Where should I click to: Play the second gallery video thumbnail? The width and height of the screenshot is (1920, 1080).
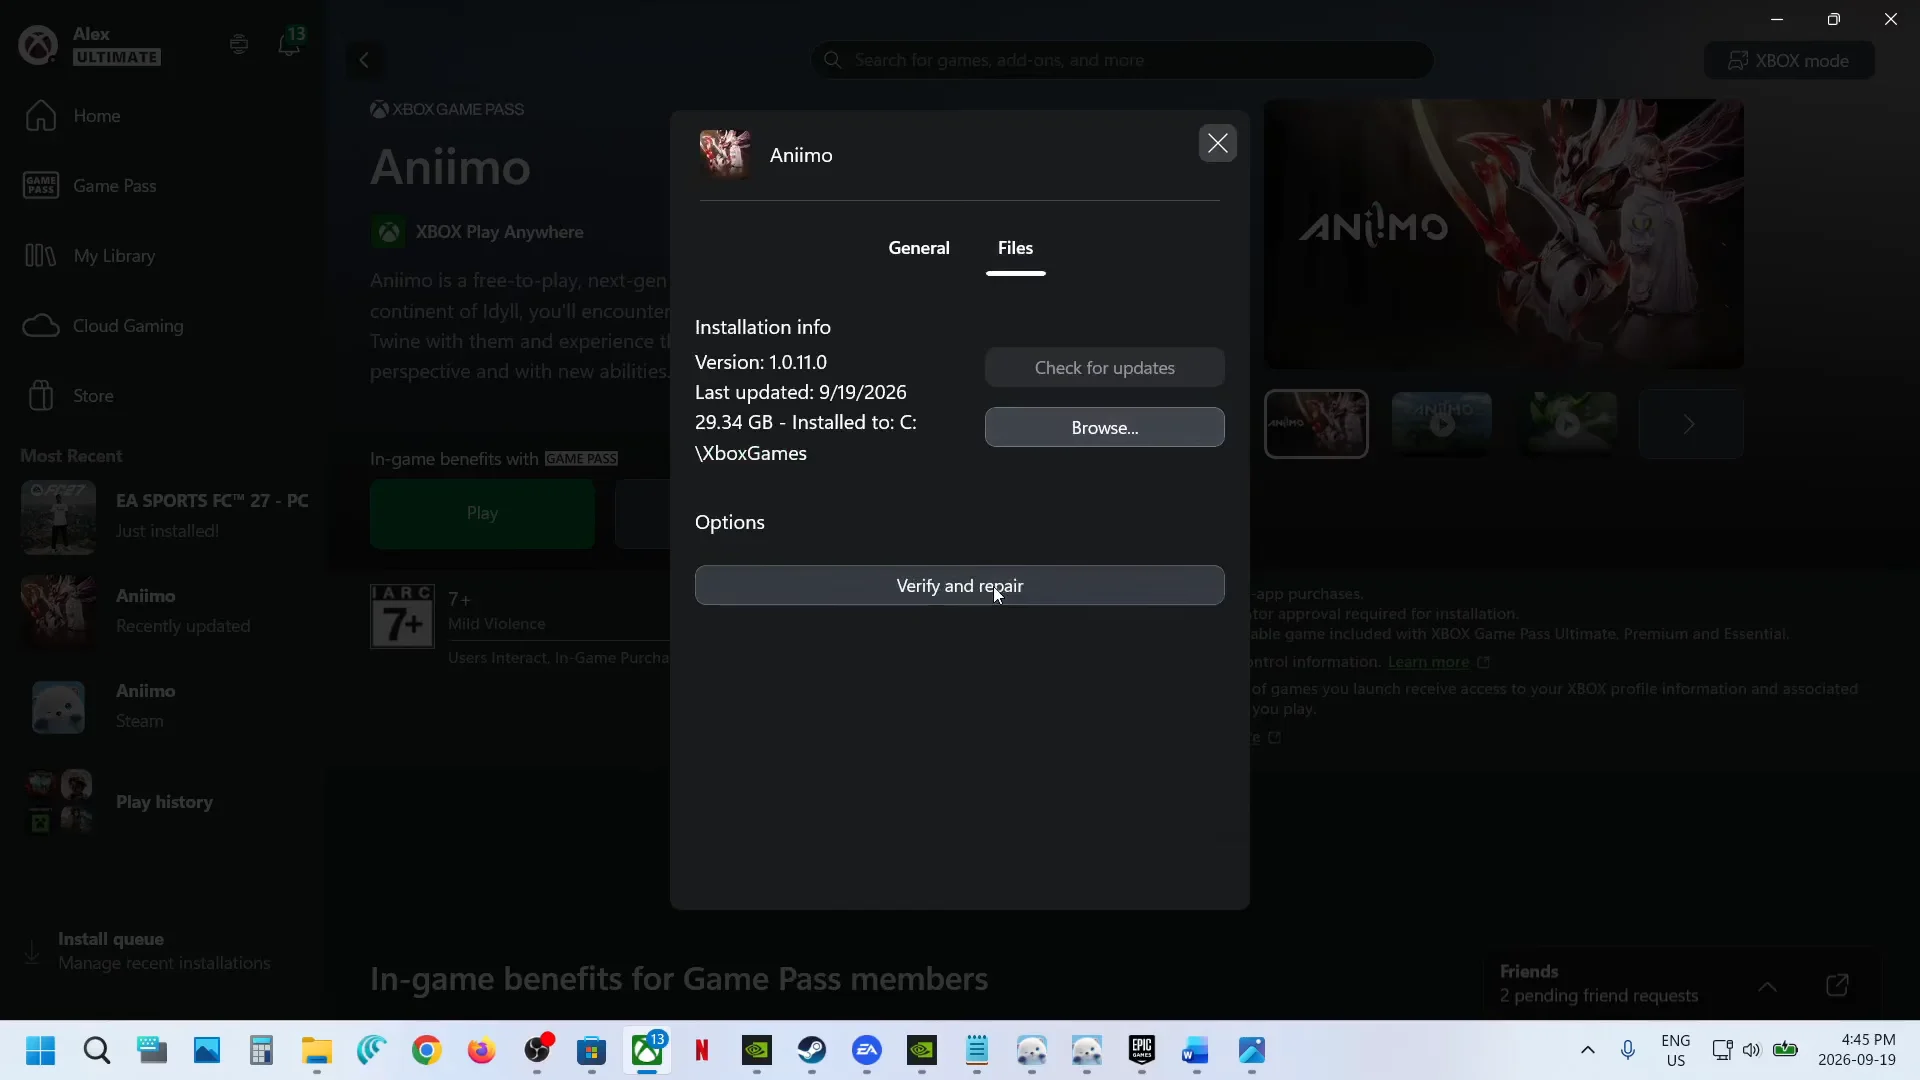coord(1442,424)
